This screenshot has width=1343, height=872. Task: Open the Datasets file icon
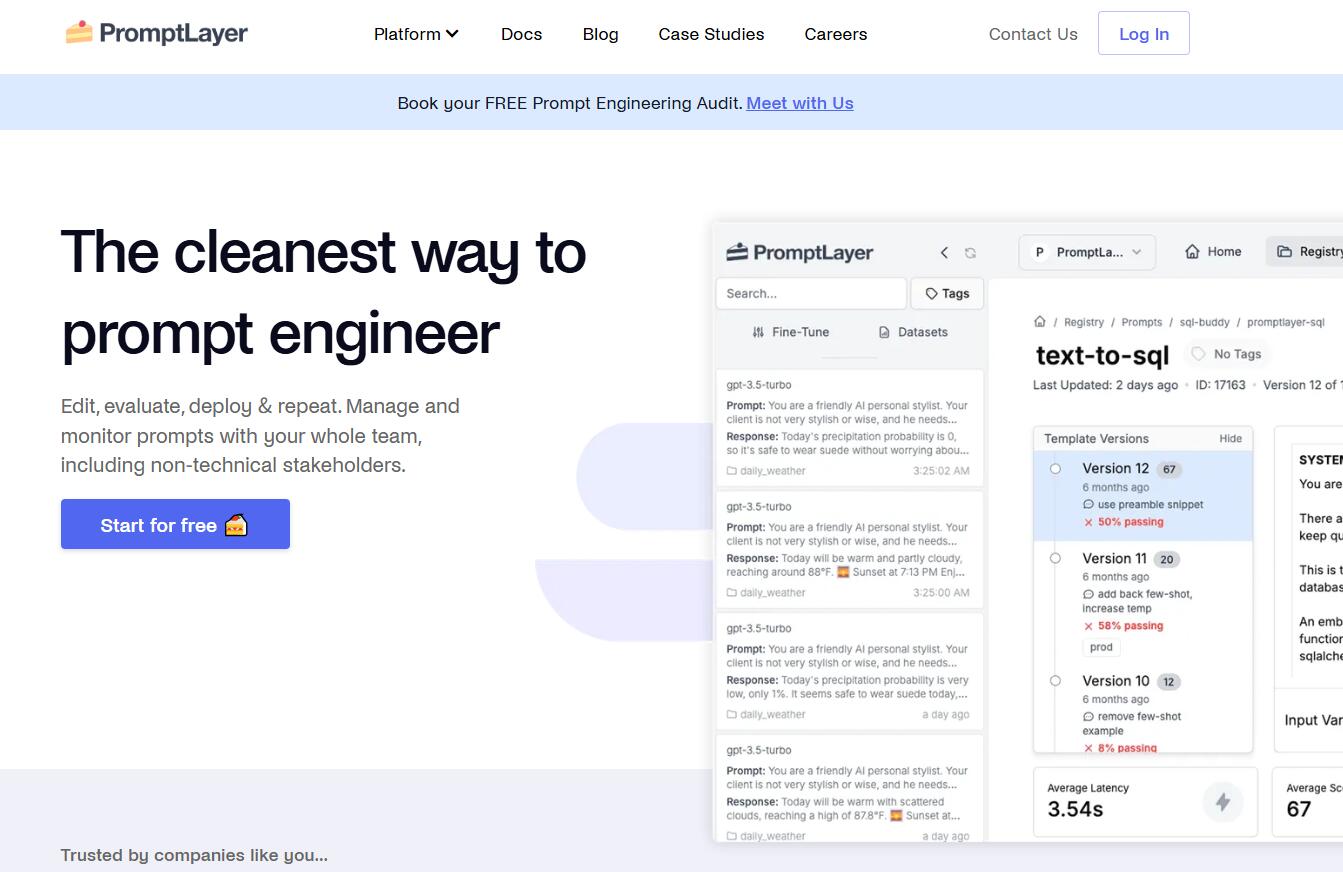pyautogui.click(x=884, y=332)
